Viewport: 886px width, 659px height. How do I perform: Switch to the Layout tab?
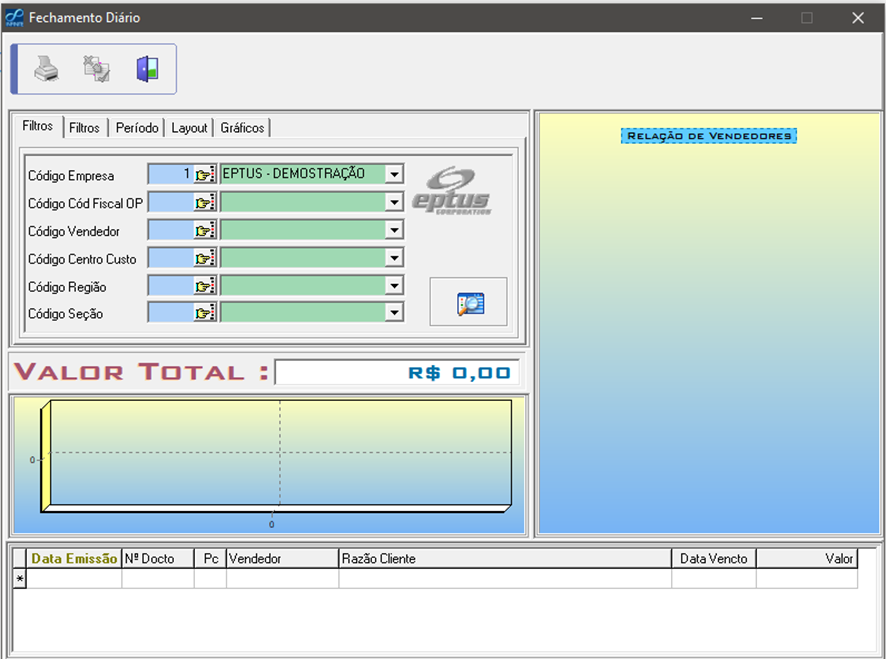189,128
